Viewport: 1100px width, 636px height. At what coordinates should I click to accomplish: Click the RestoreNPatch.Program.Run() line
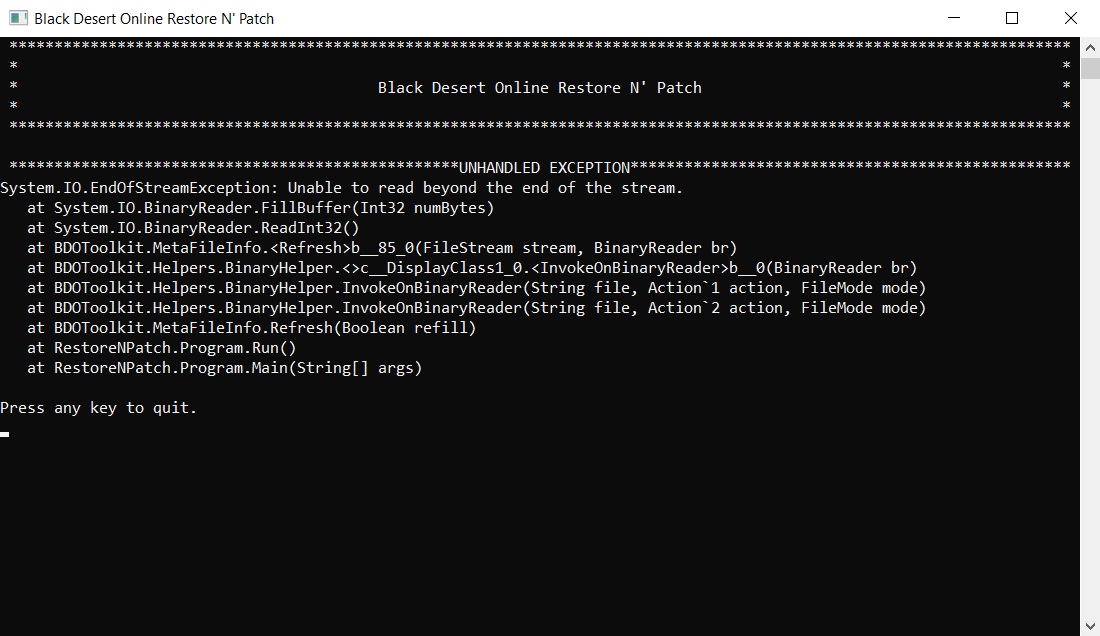tap(161, 348)
